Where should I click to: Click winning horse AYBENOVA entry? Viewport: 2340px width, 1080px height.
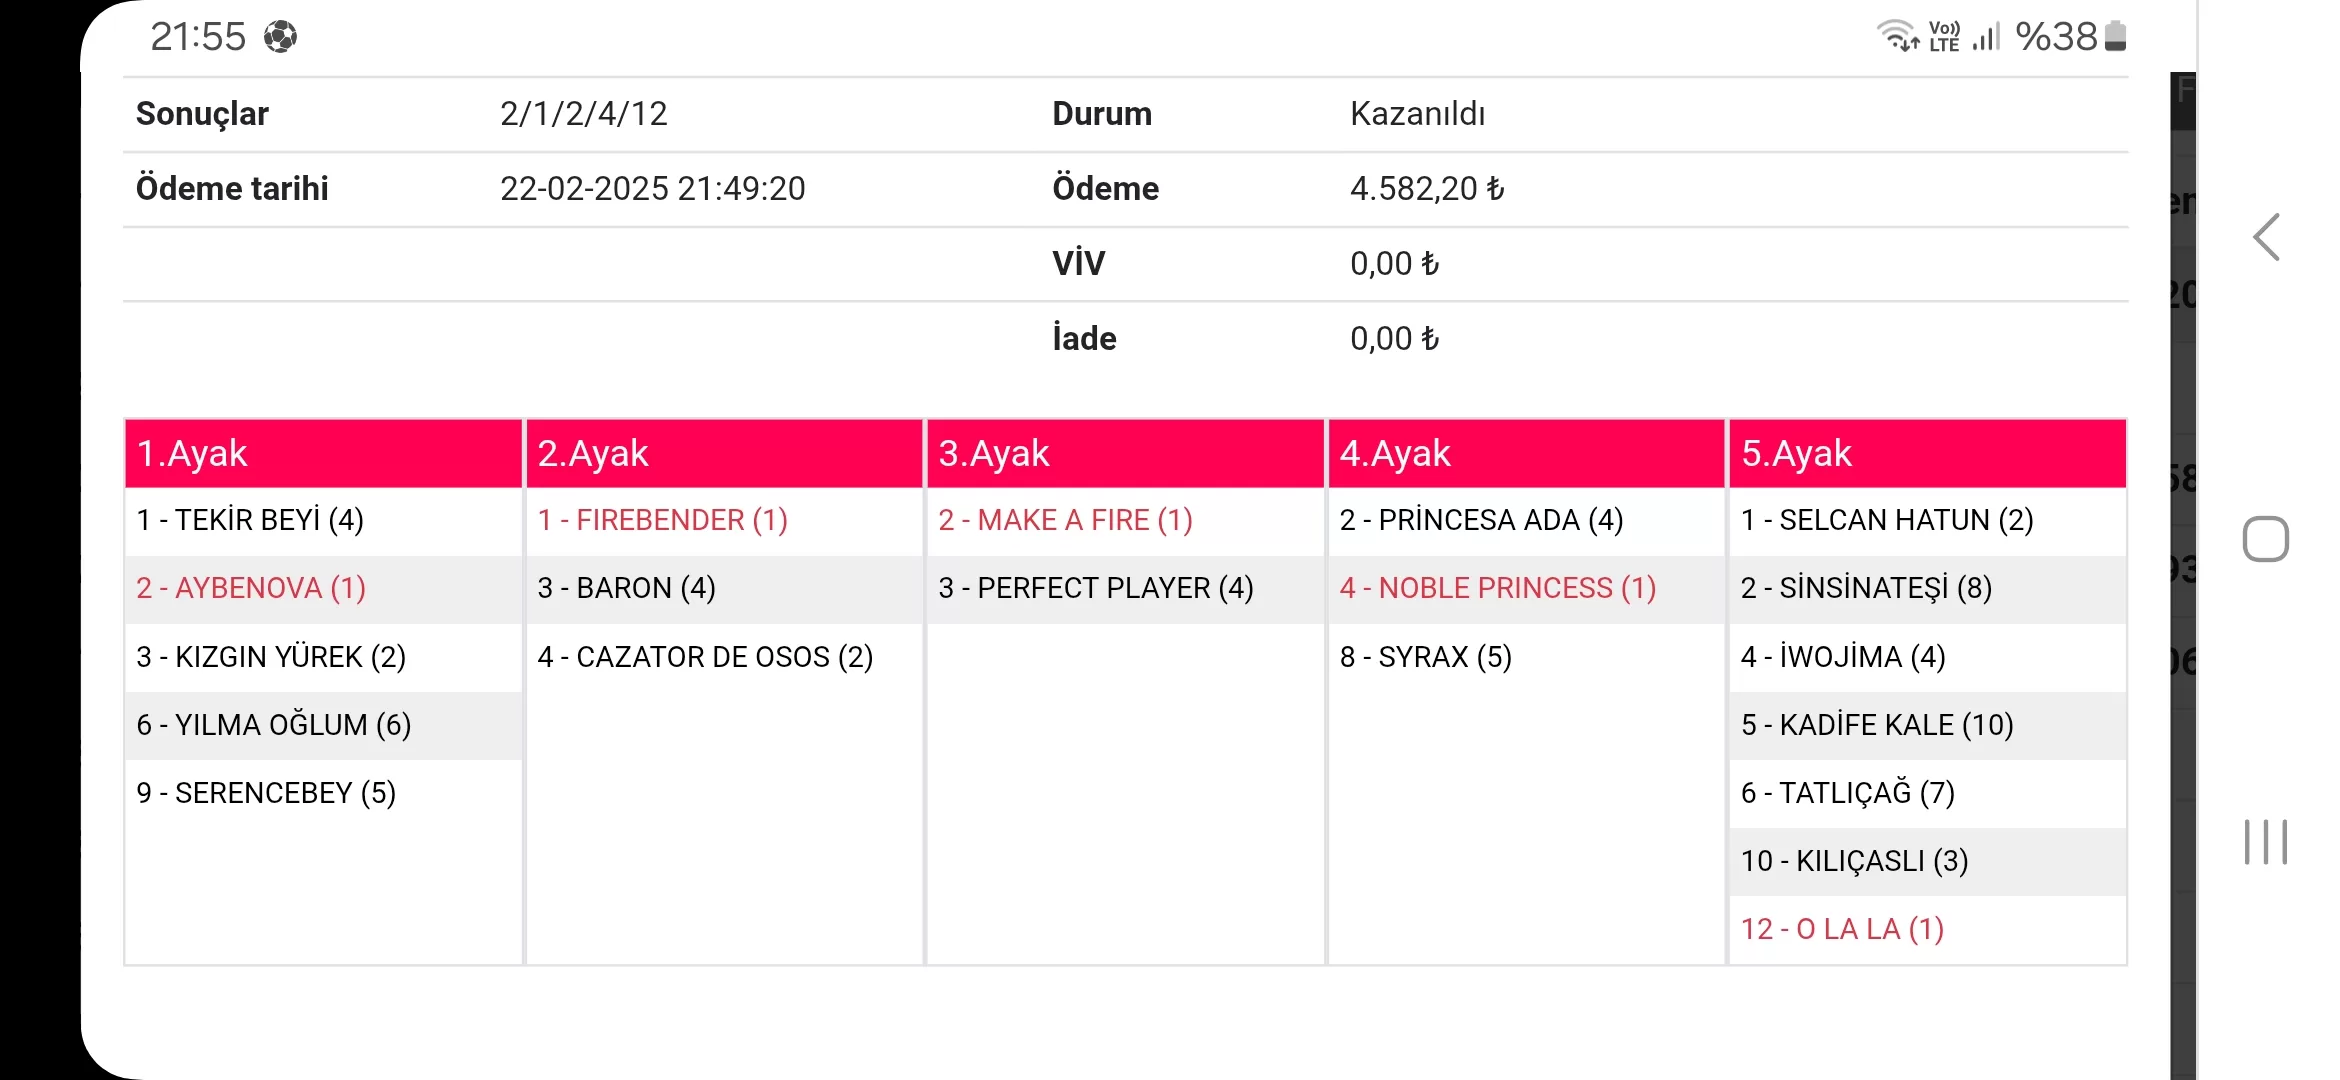pos(251,588)
